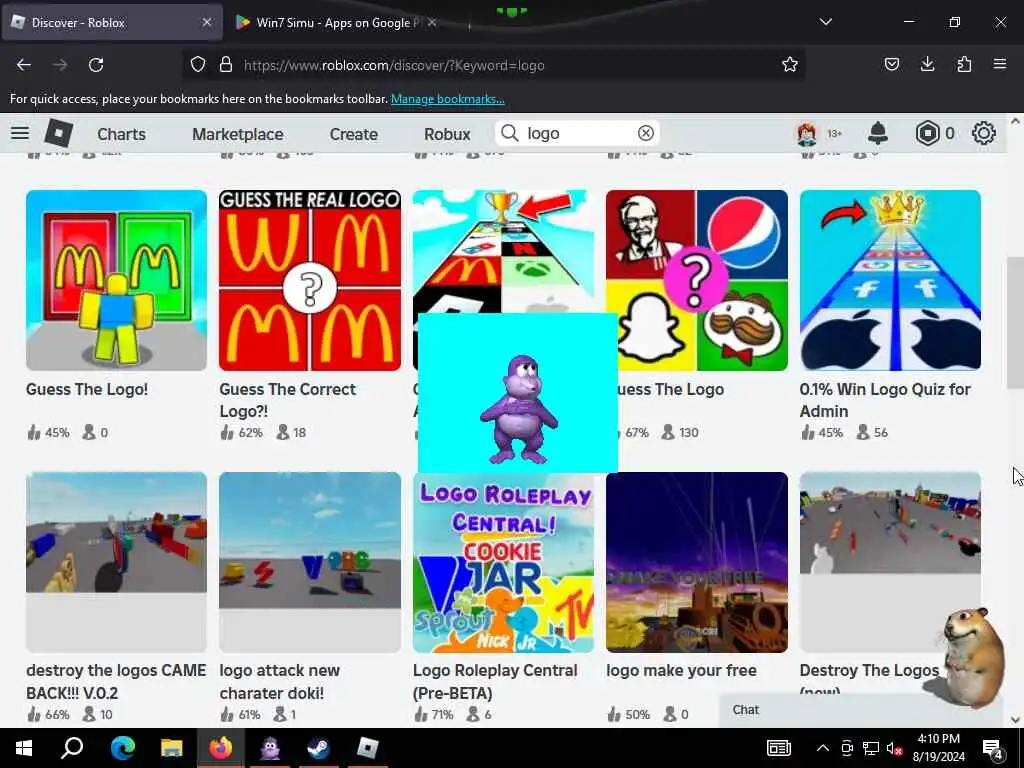Screen dimensions: 1024x768
Task: Open File Explorer from taskbar
Action: click(172, 748)
